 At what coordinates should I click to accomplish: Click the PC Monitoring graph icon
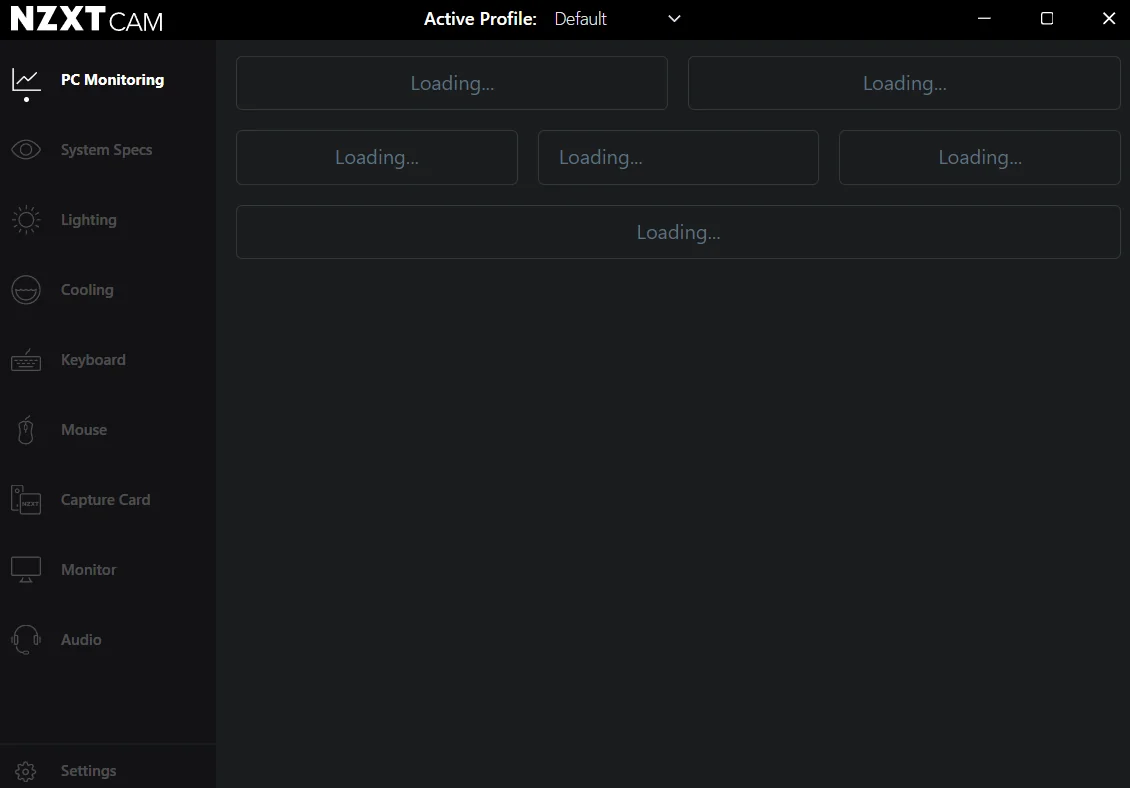click(26, 80)
